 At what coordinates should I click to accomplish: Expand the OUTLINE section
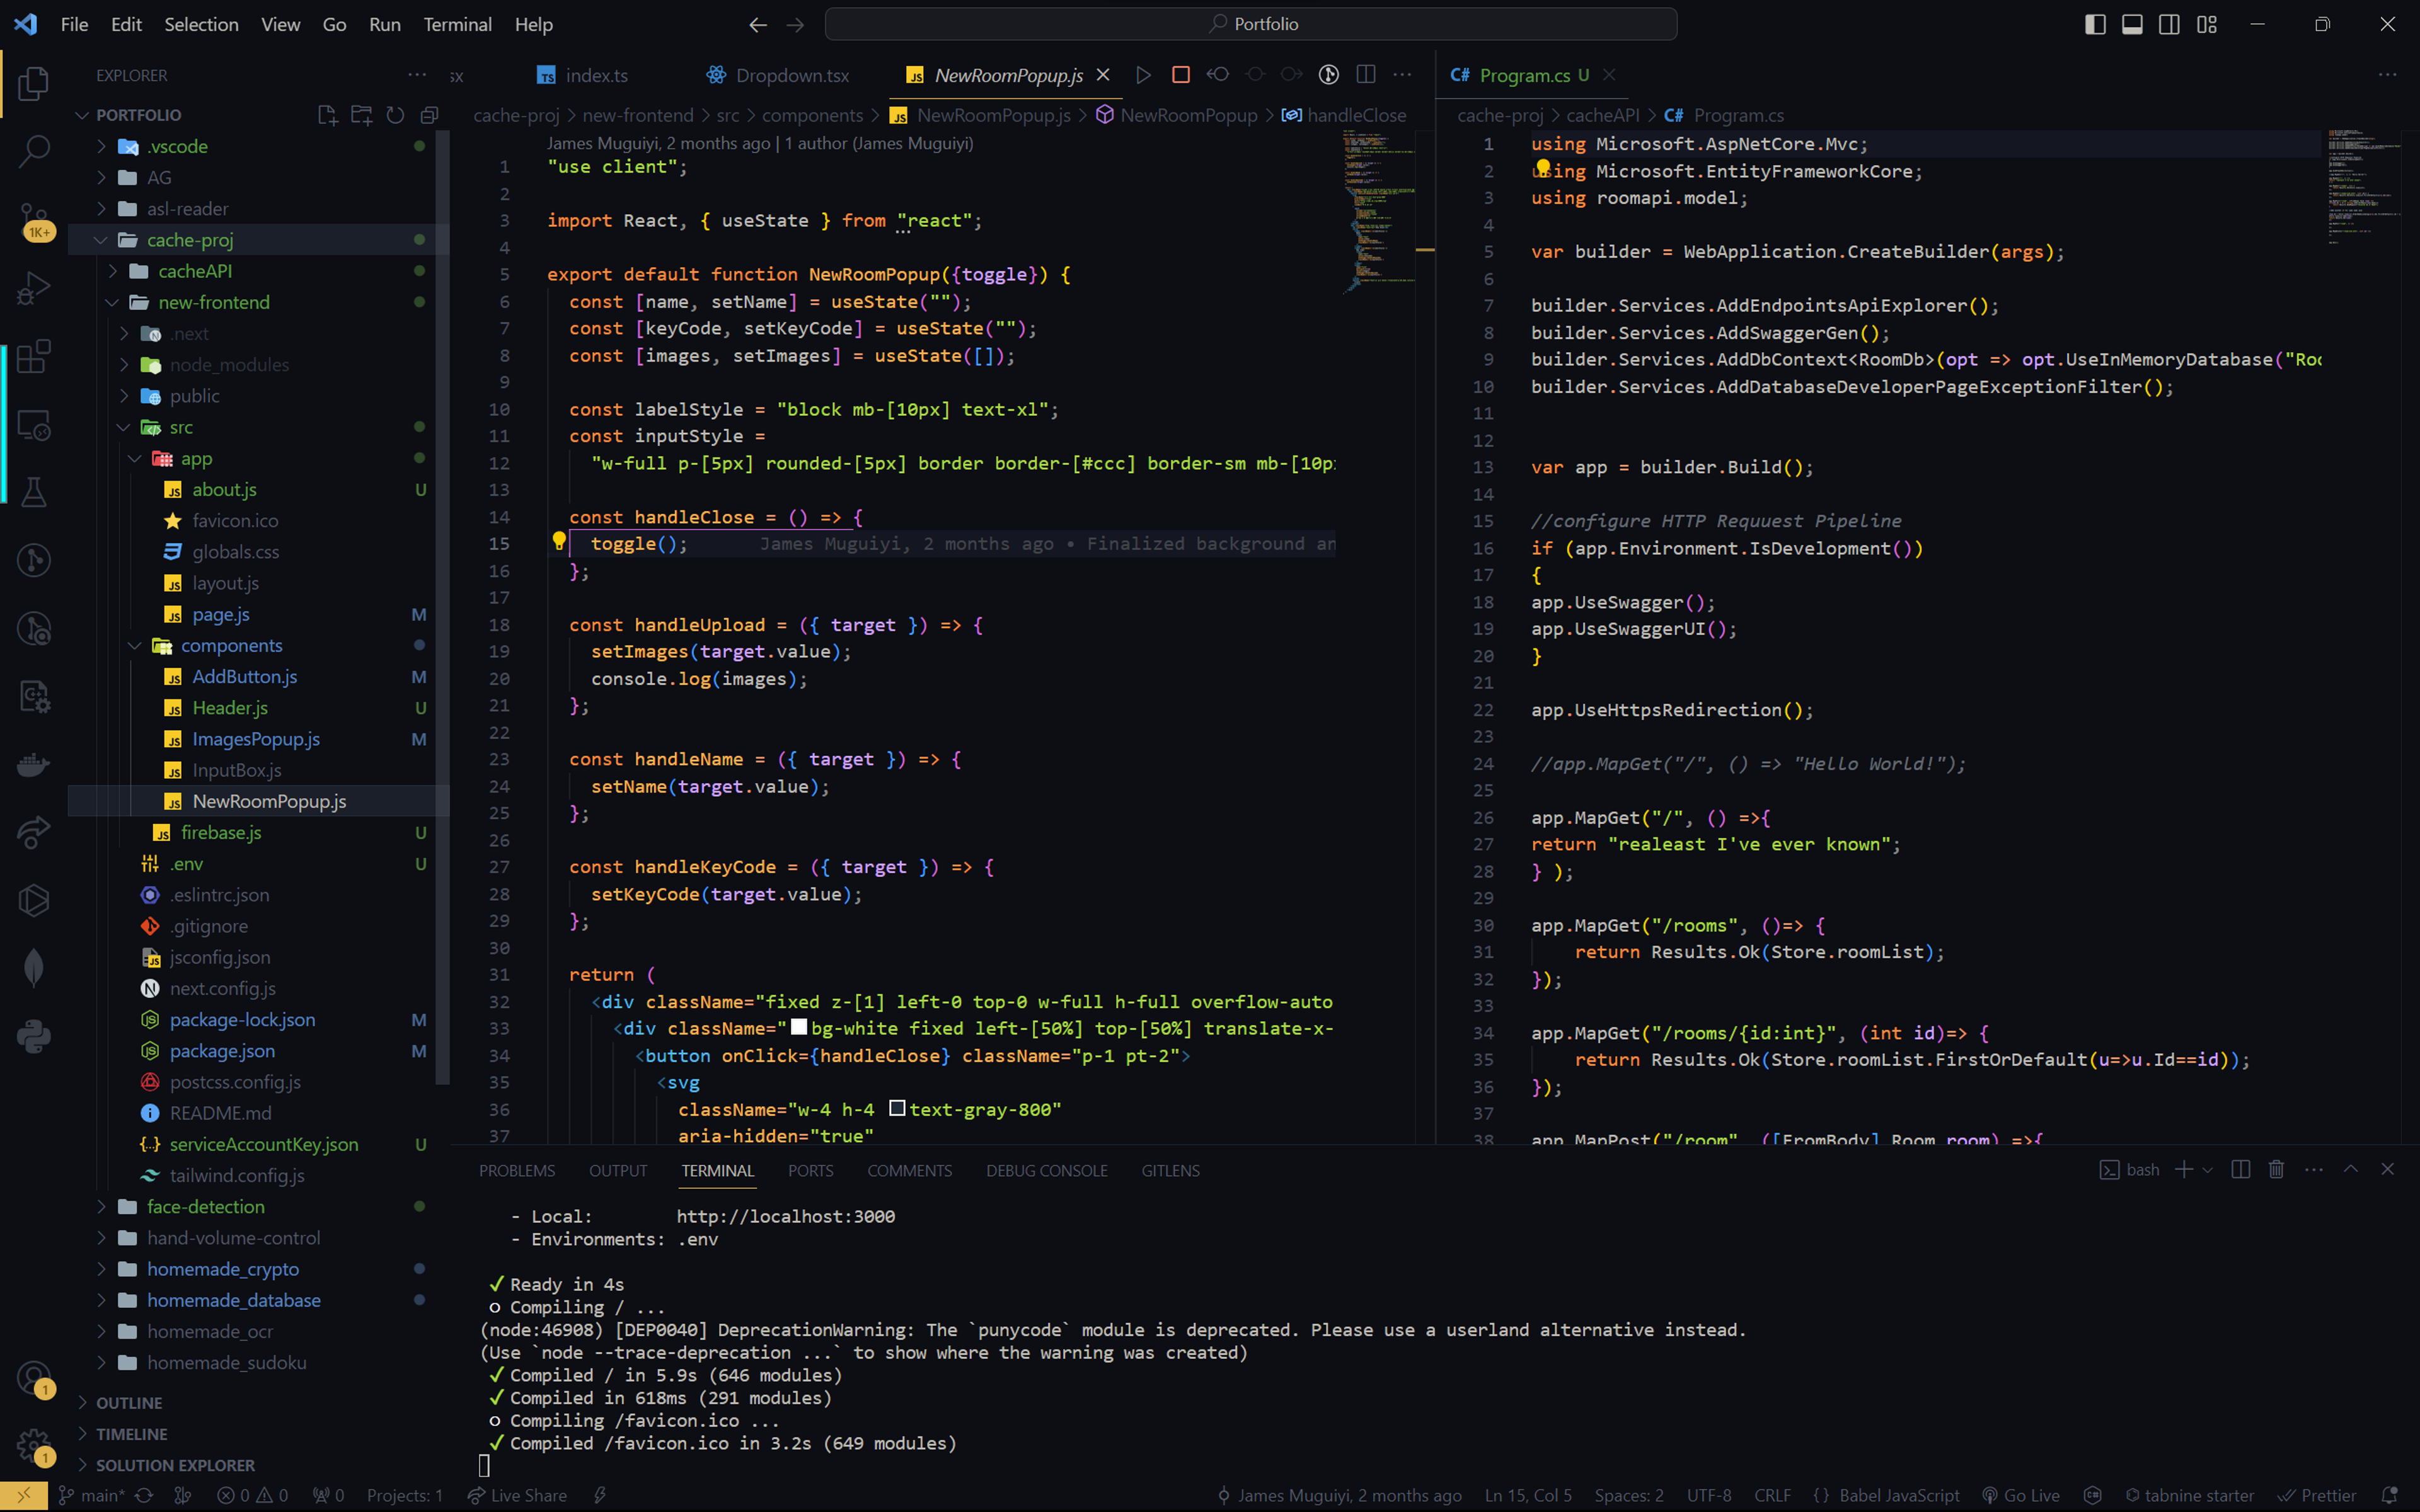coord(258,1403)
